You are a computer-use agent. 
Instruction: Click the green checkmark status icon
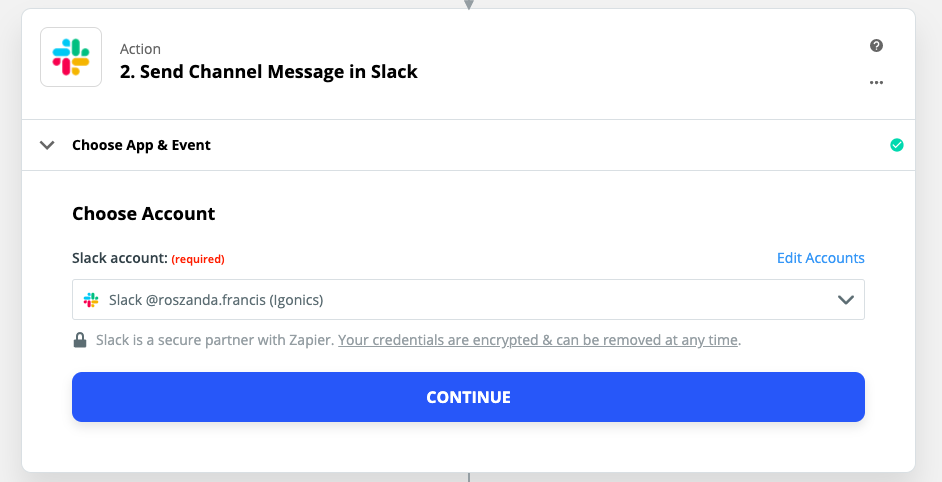pos(896,145)
